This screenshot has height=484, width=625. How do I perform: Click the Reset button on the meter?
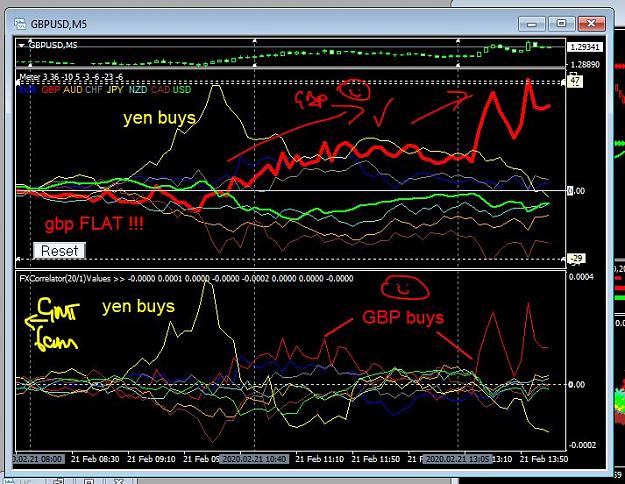(x=59, y=251)
